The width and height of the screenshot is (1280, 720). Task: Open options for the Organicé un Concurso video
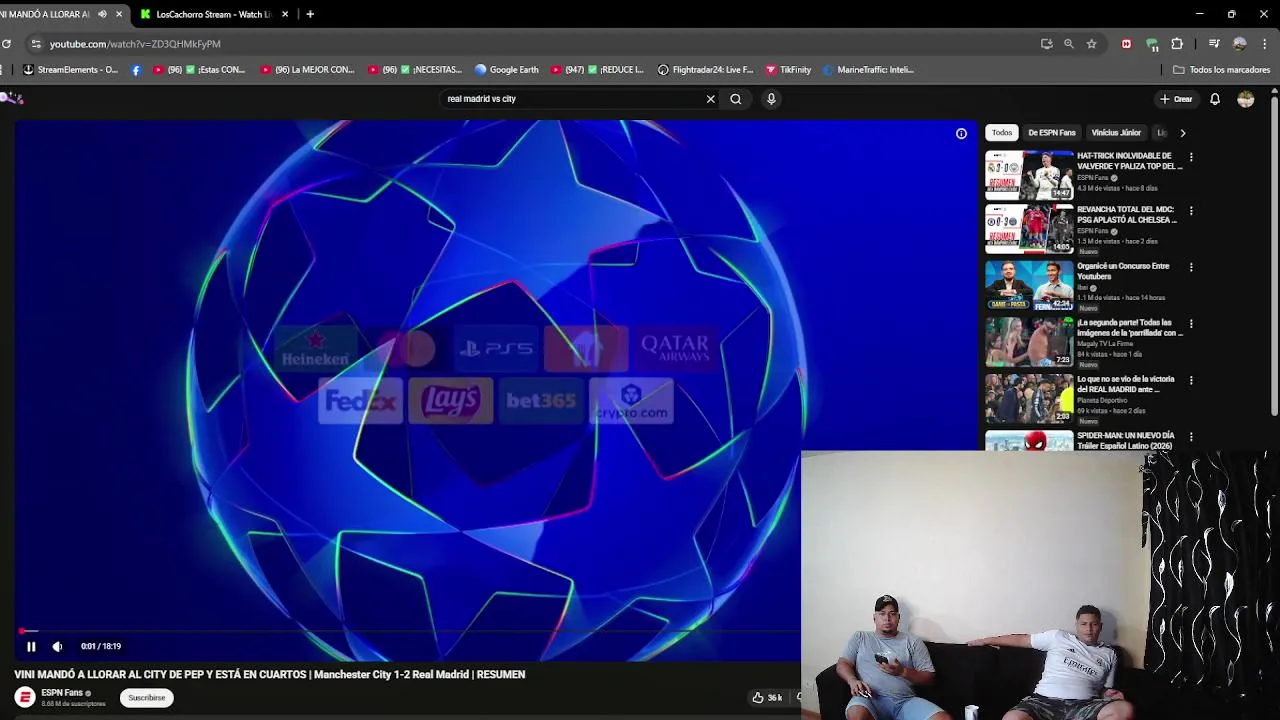[1191, 267]
